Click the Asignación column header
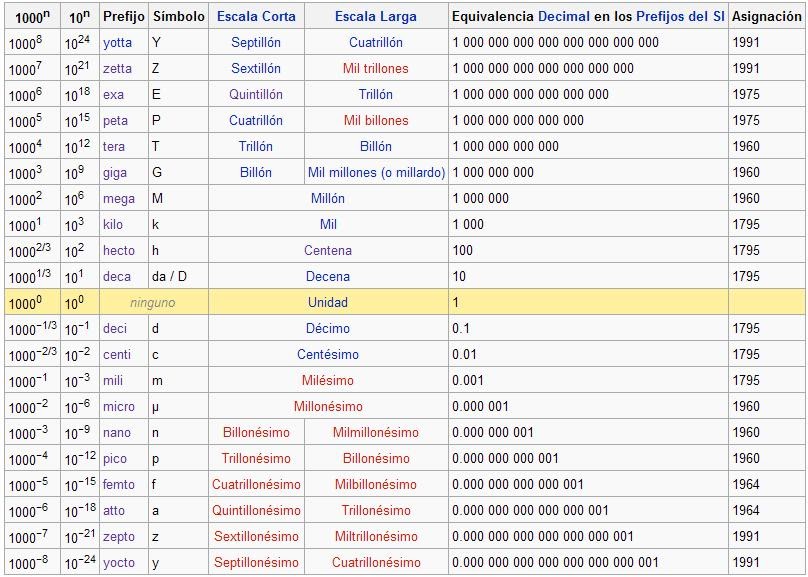The height and width of the screenshot is (577, 808). coord(767,16)
